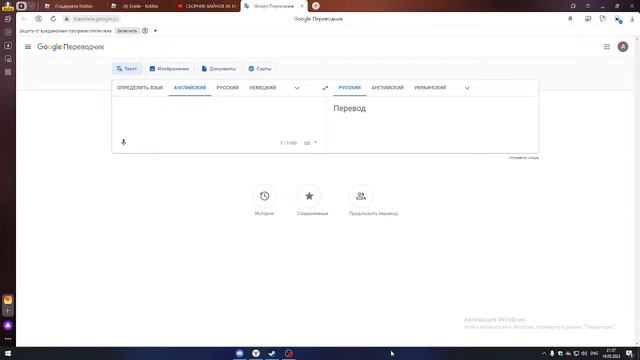
Task: Open the browser main menu lines icon
Action: pyautogui.click(x=588, y=6)
